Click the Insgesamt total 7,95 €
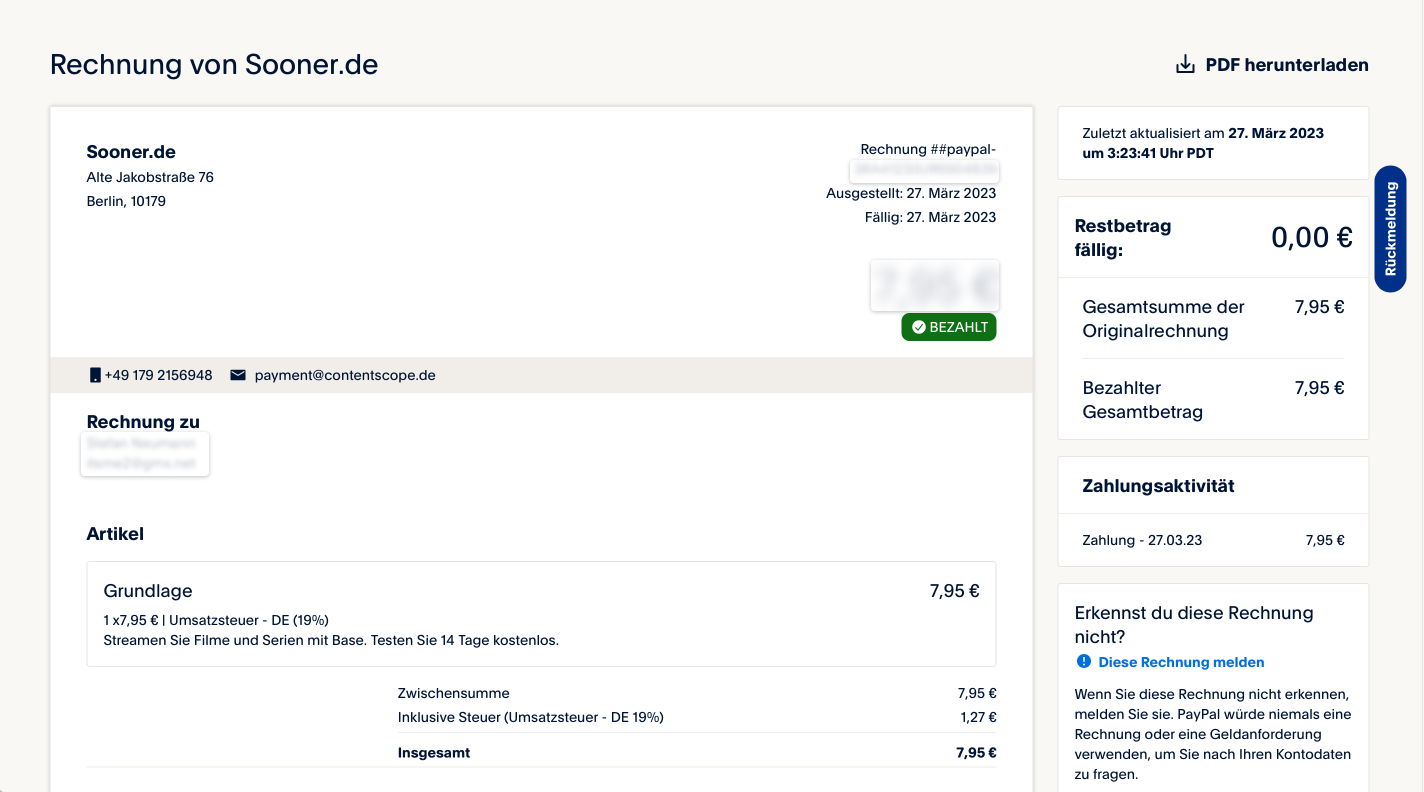The width and height of the screenshot is (1424, 792). [977, 753]
